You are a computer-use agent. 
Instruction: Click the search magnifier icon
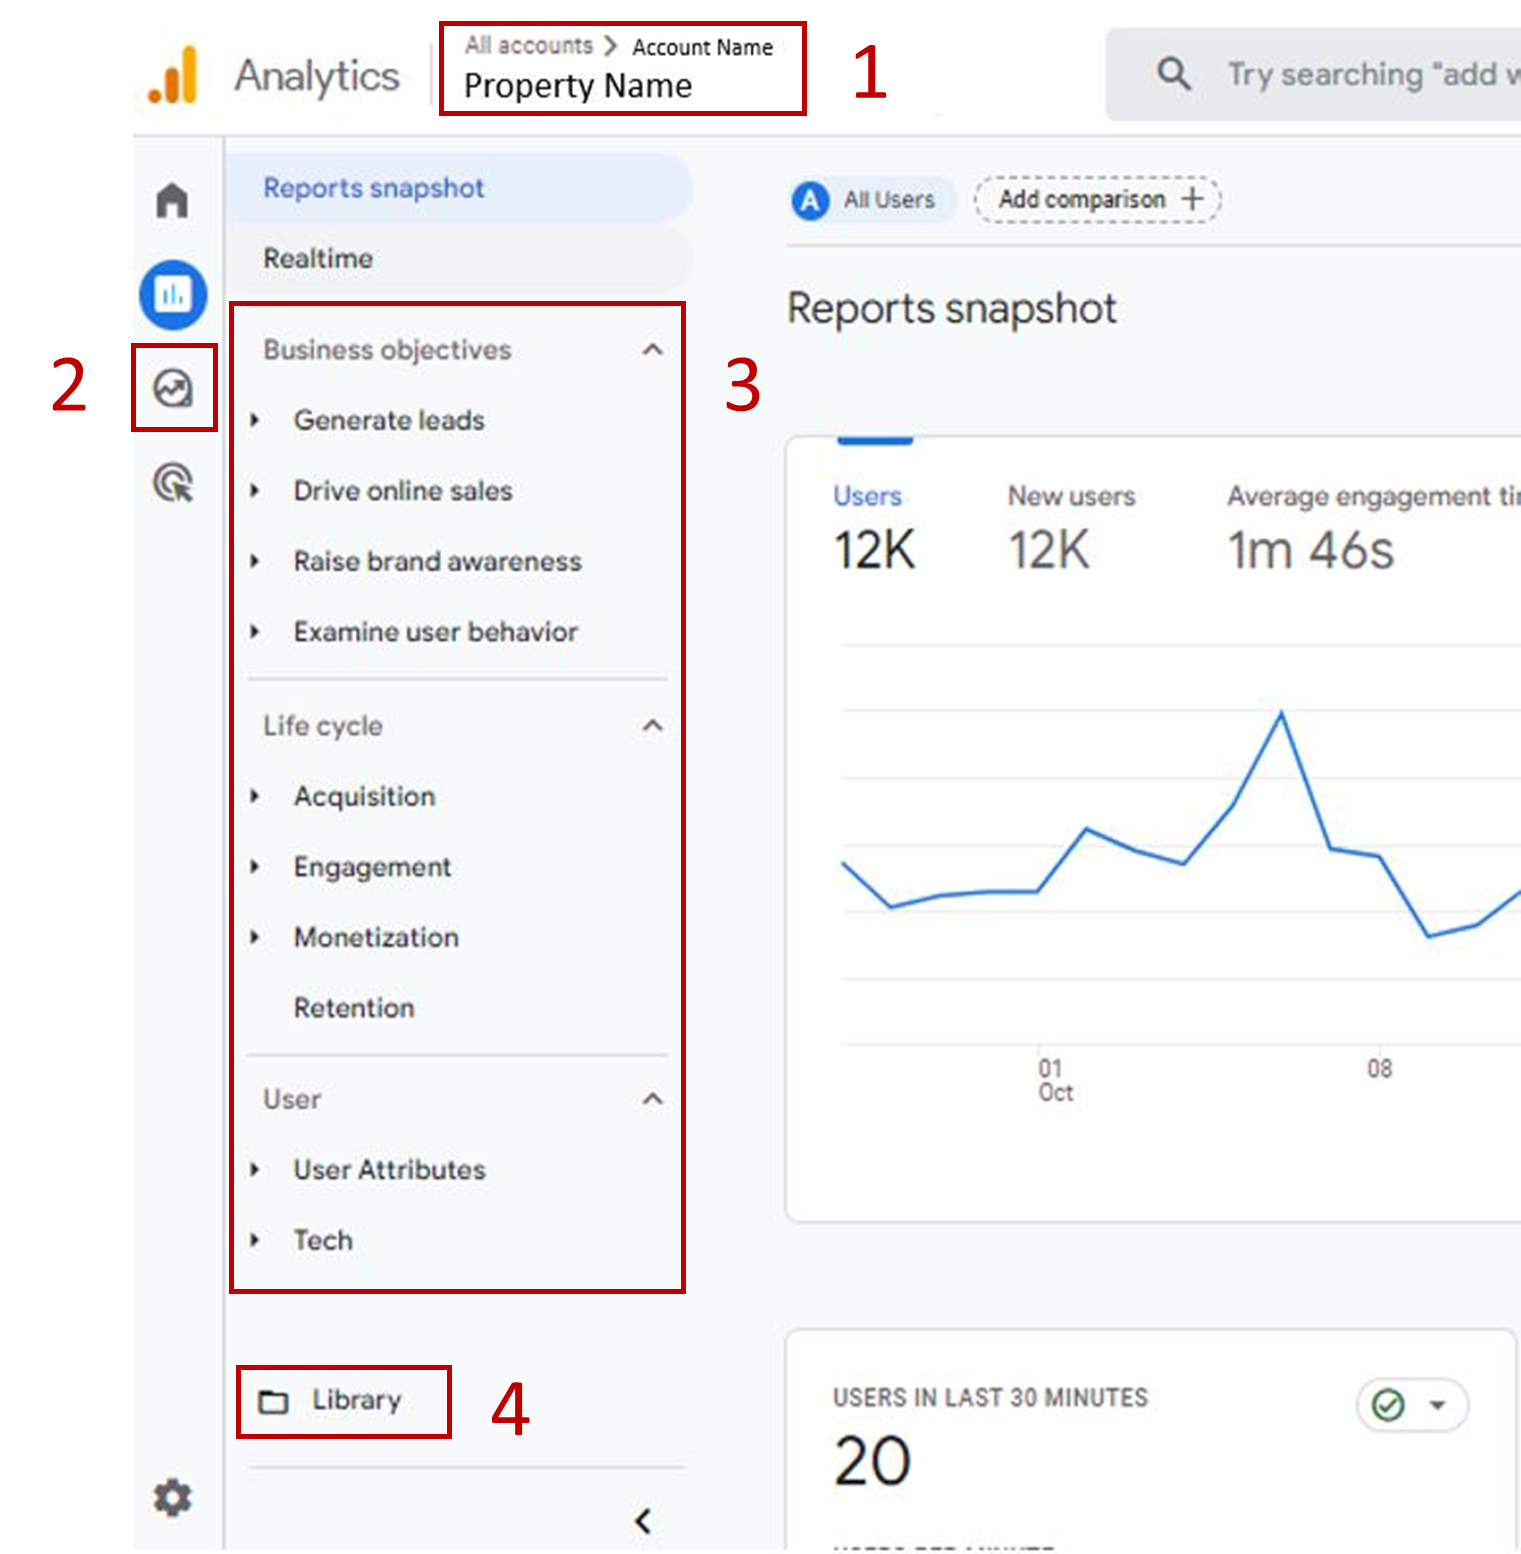pyautogui.click(x=1173, y=74)
